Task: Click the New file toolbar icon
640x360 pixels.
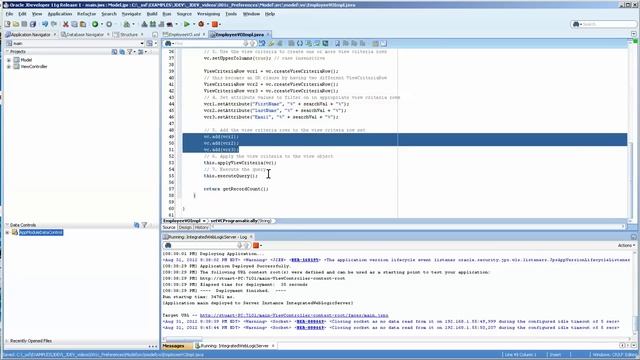Action: 7,24
